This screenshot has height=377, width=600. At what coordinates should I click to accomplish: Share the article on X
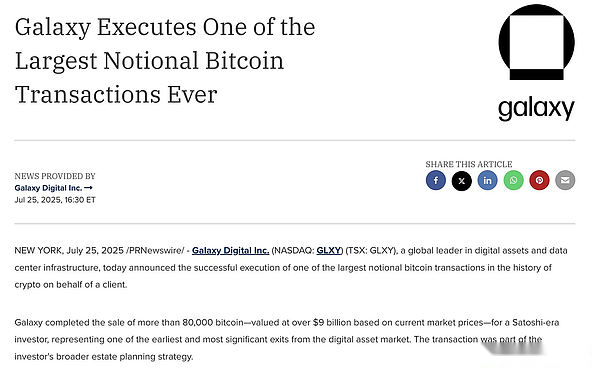click(461, 180)
